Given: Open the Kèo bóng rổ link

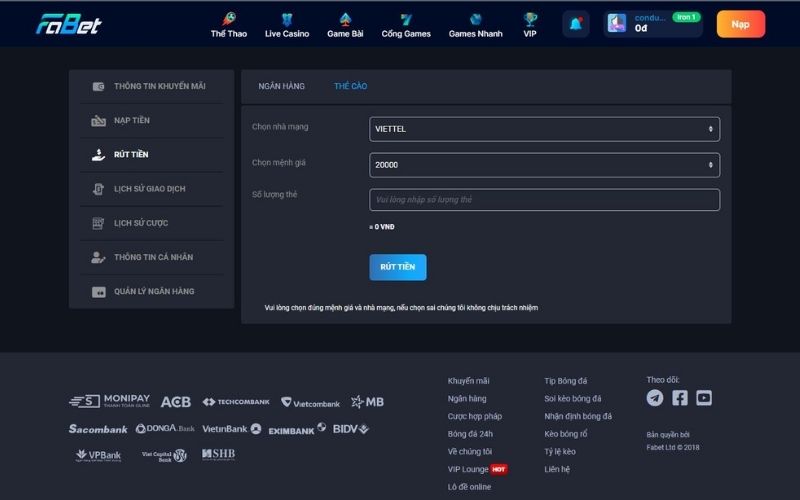Looking at the screenshot, I should click(x=565, y=434).
